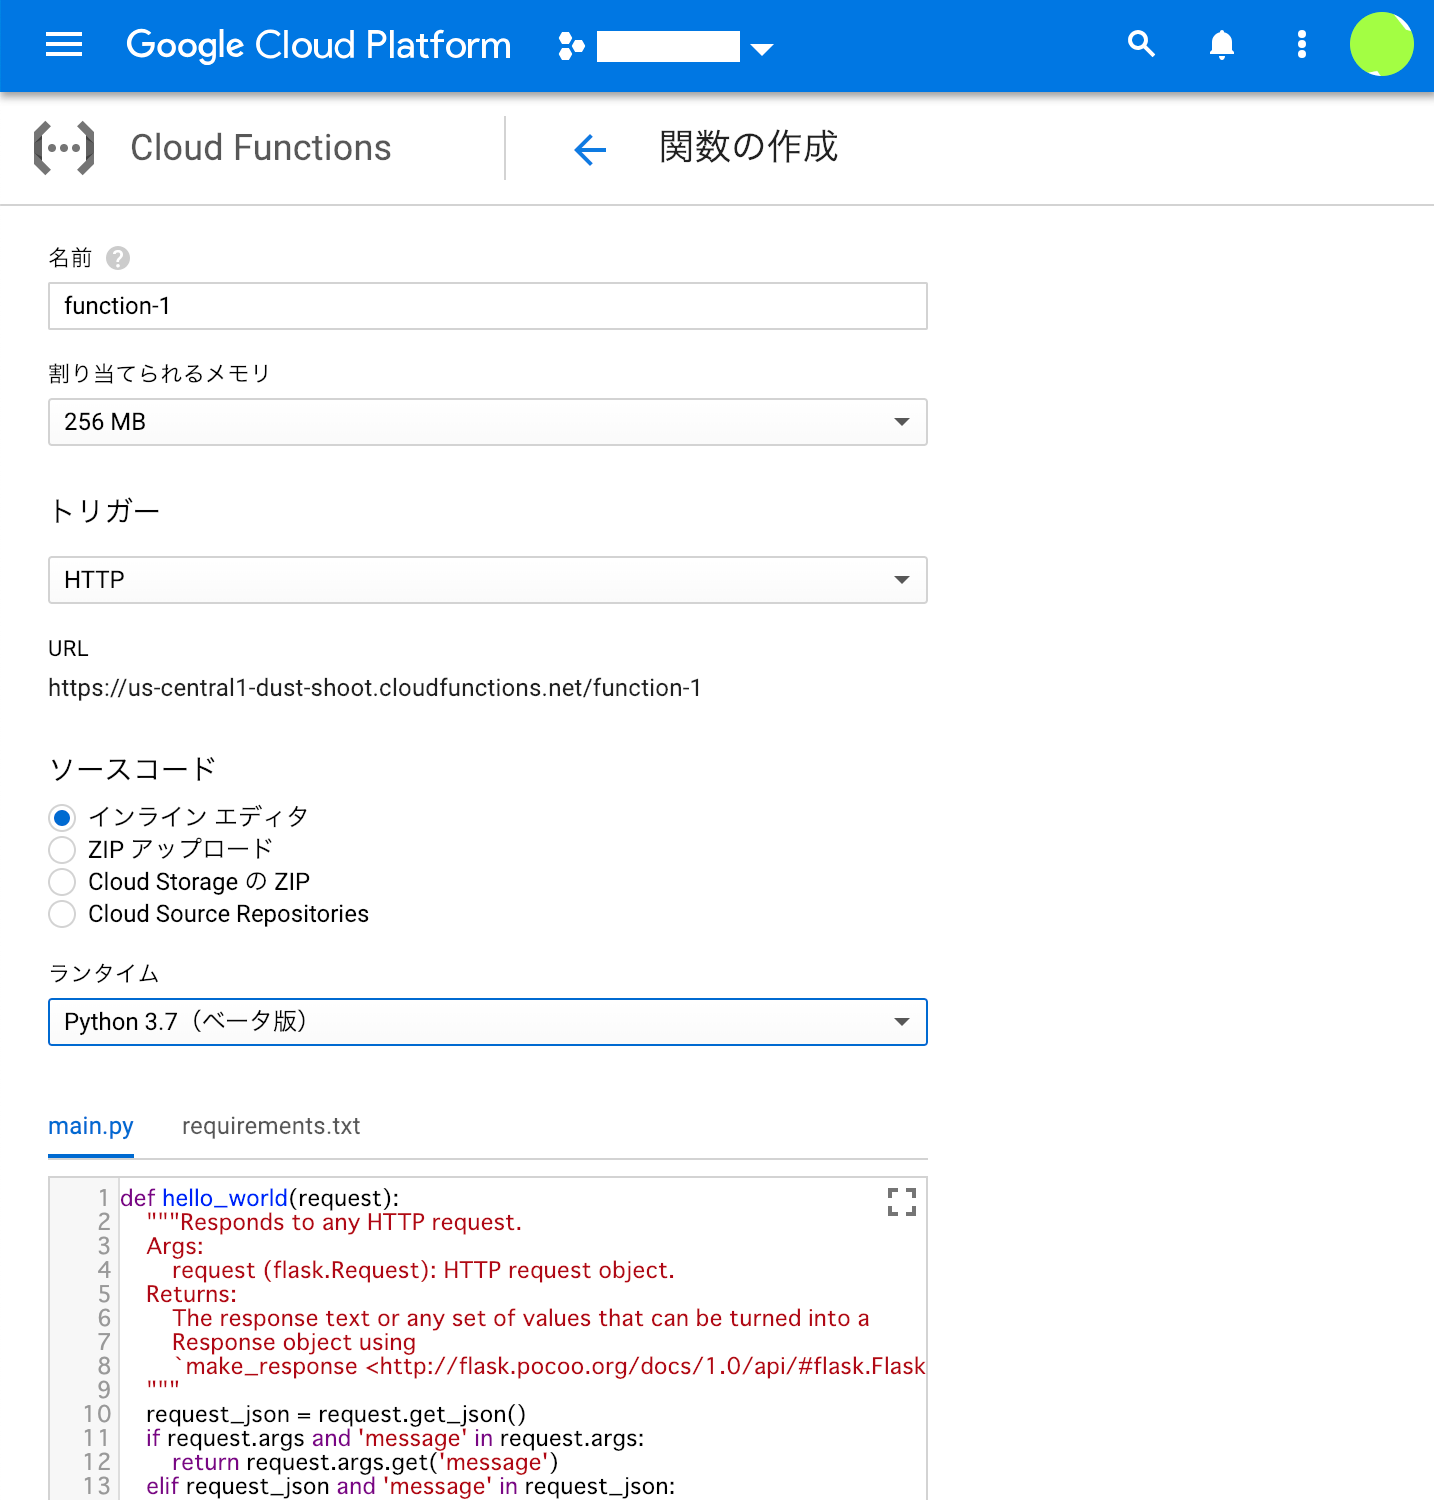Open the HTTP trigger dropdown
Image resolution: width=1434 pixels, height=1500 pixels.
[488, 580]
